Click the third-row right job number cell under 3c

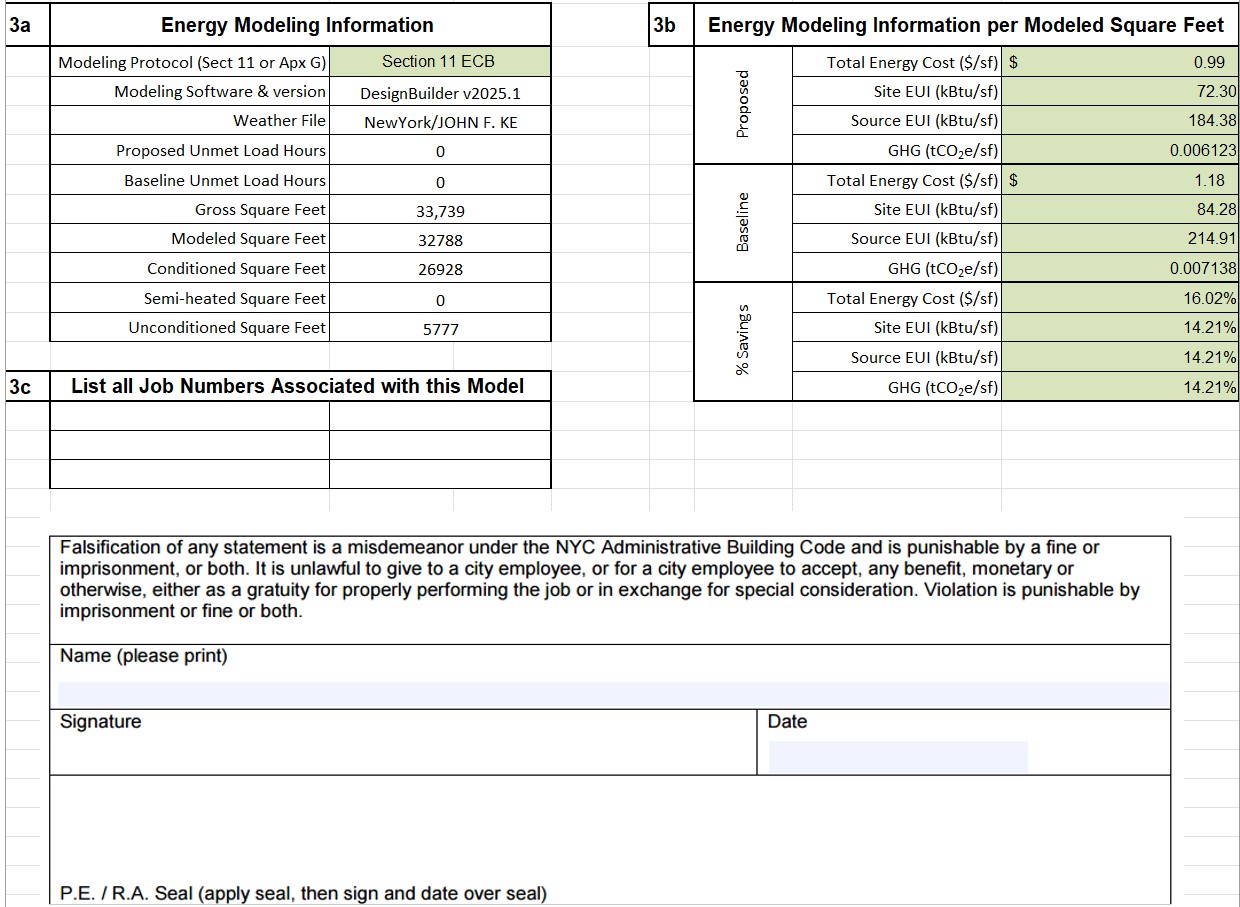[440, 474]
